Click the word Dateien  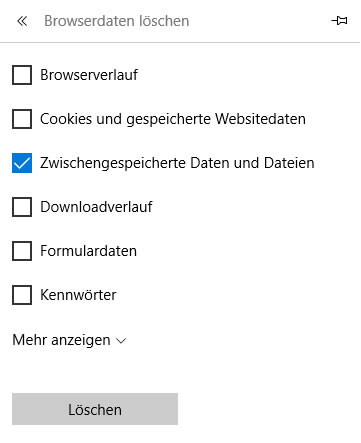289,163
